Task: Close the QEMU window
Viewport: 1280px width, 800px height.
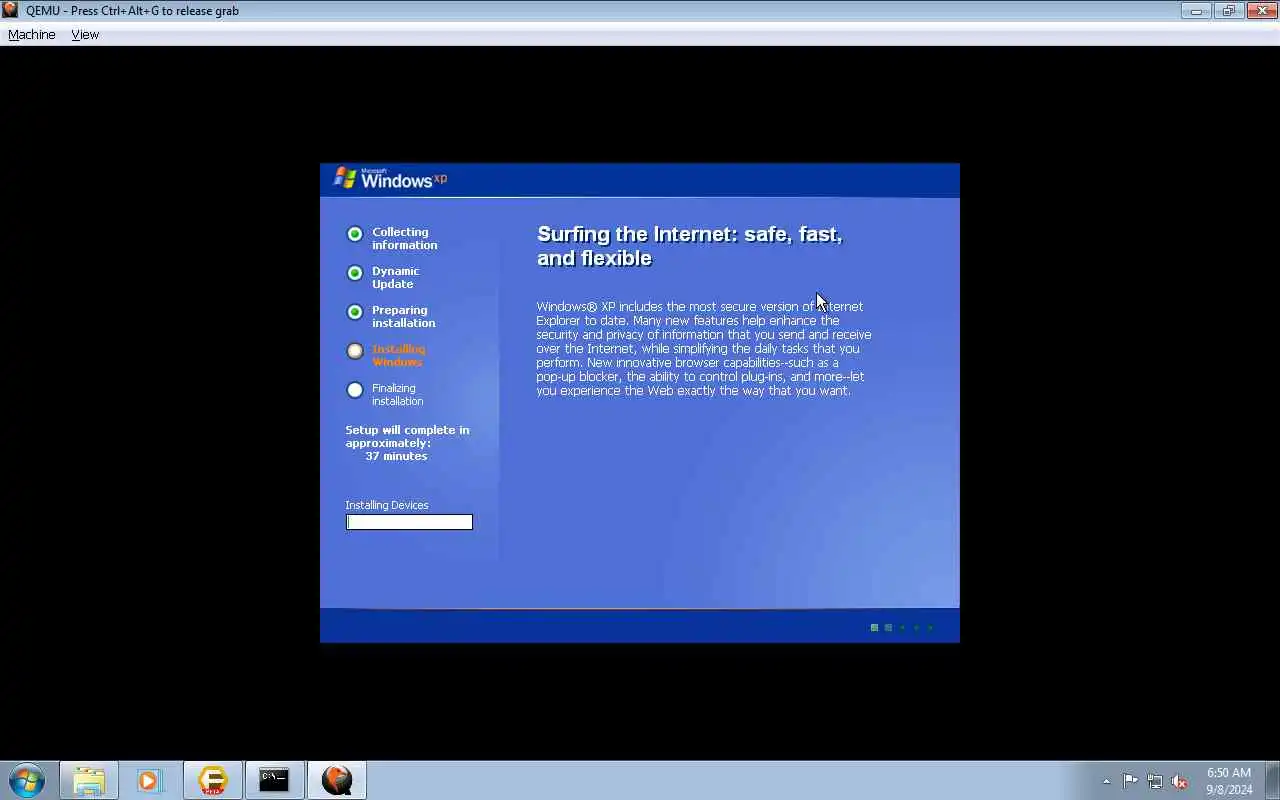Action: coord(1262,11)
